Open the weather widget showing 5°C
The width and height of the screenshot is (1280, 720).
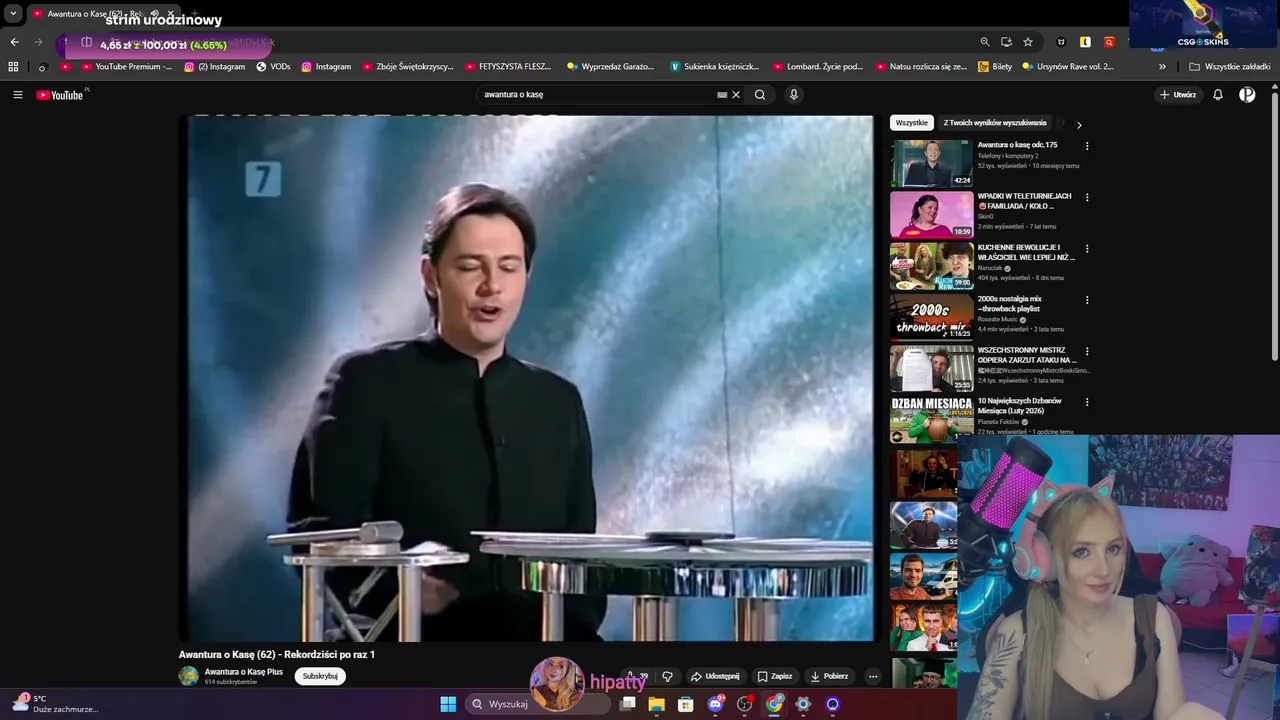pos(55,704)
